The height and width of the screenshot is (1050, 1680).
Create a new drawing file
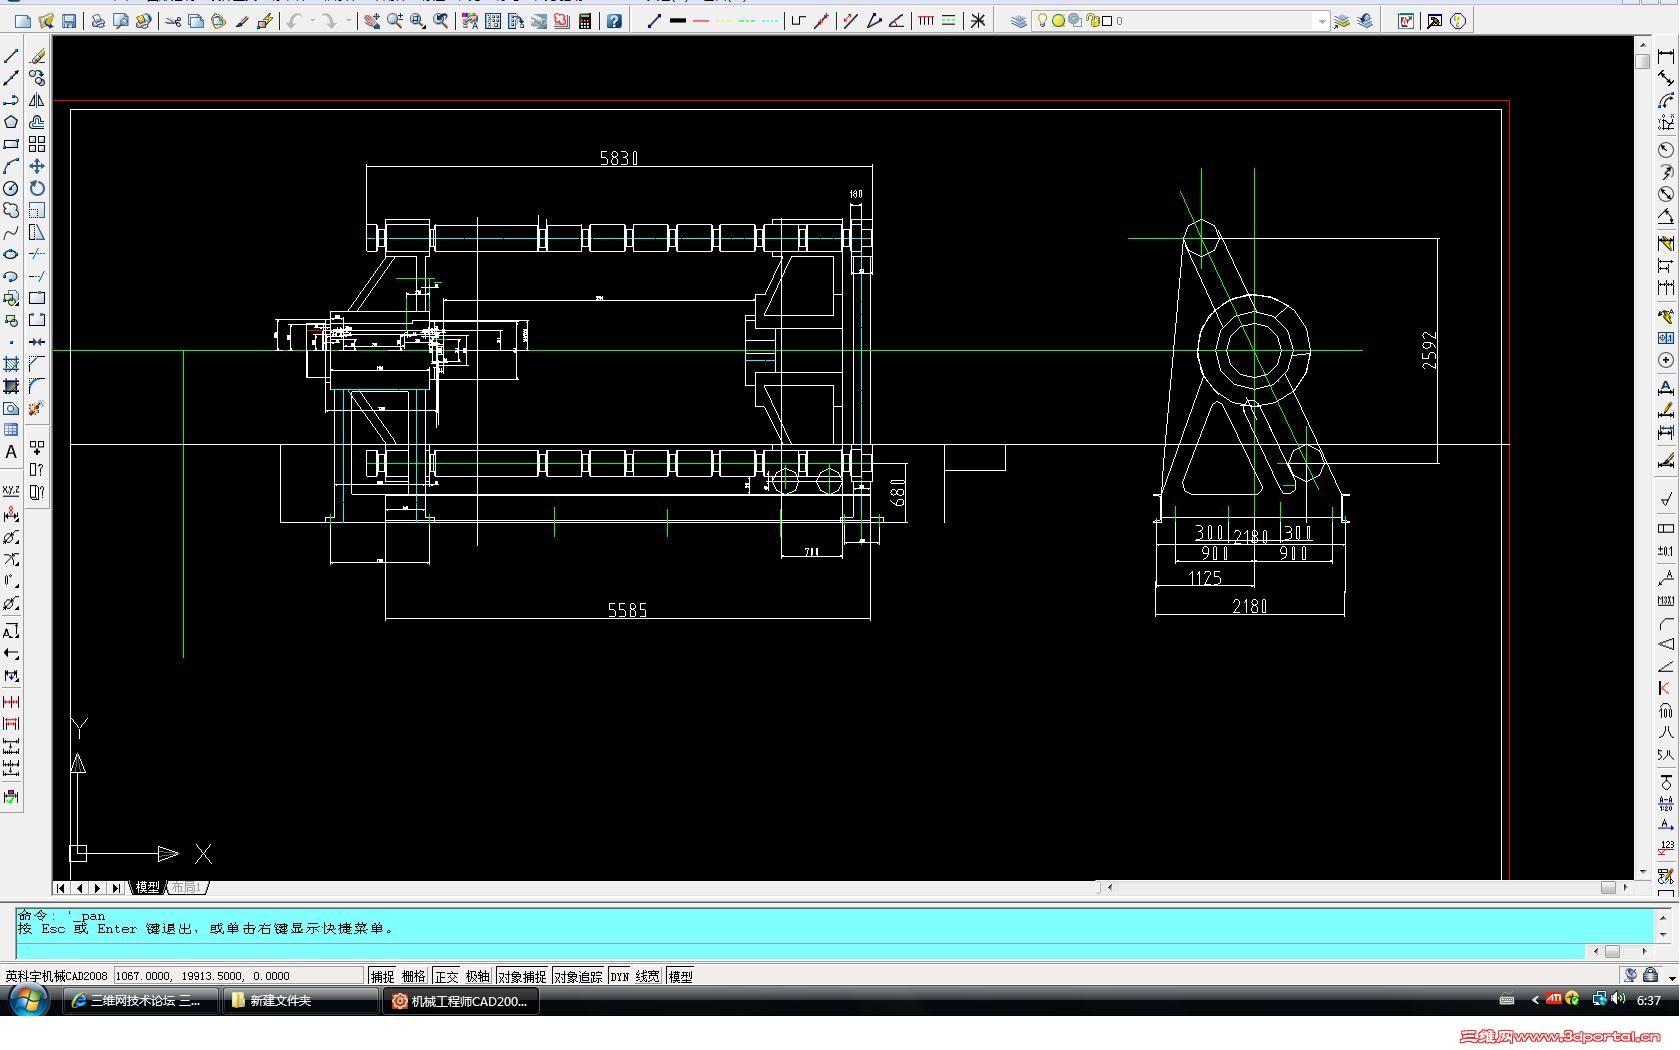pos(22,21)
